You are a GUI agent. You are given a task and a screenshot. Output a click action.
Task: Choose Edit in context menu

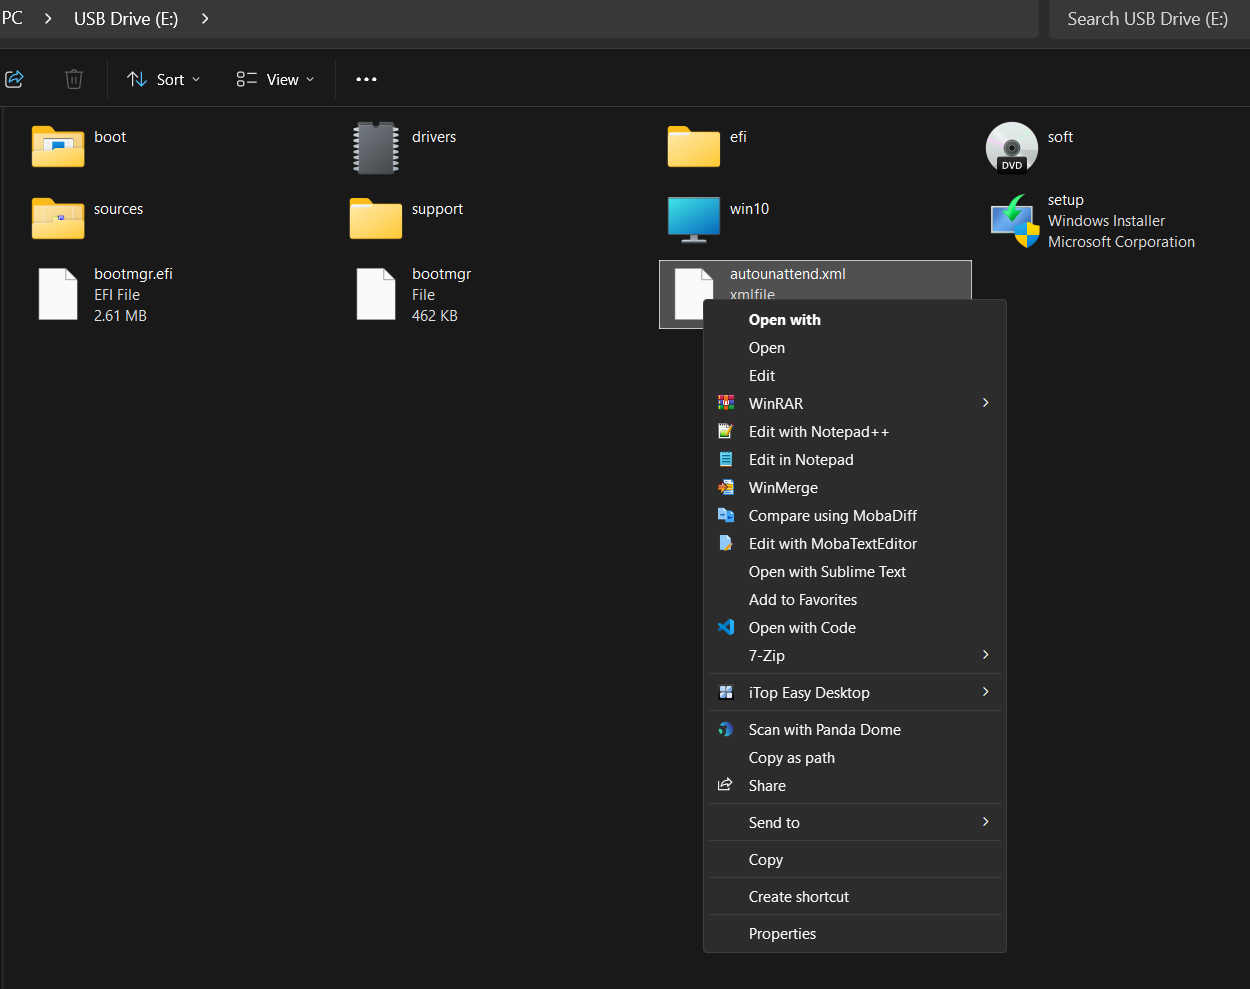point(855,376)
